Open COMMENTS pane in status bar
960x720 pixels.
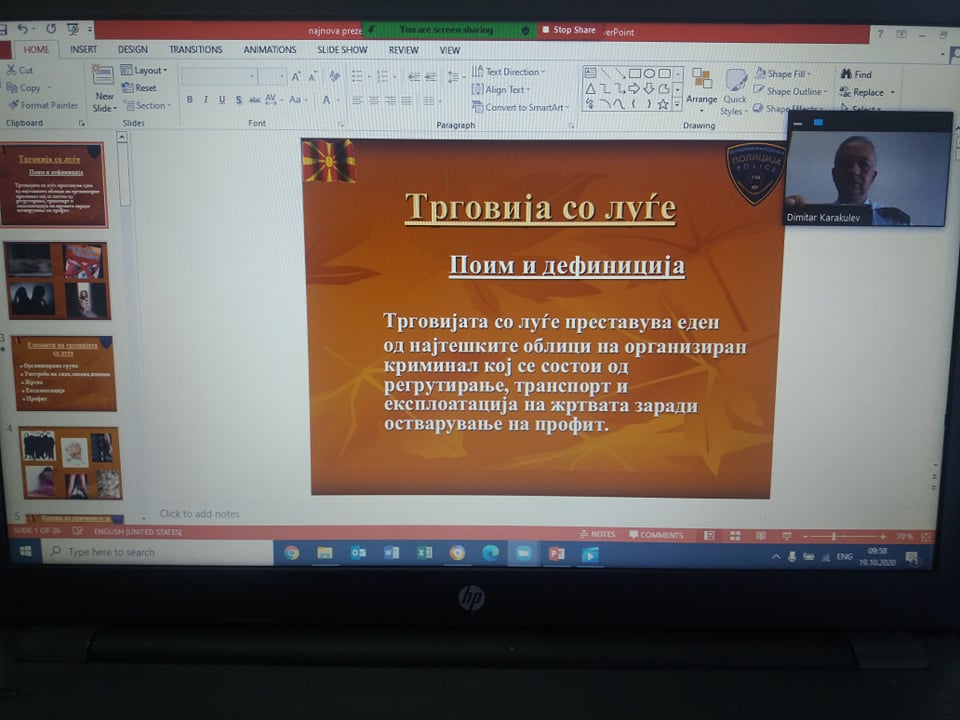click(x=656, y=535)
